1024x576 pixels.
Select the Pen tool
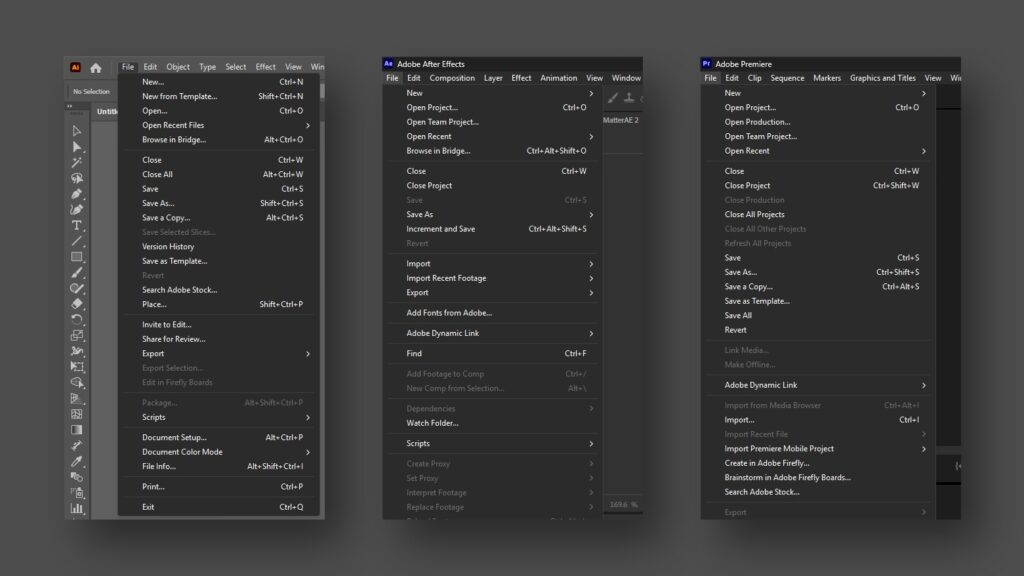tap(76, 194)
